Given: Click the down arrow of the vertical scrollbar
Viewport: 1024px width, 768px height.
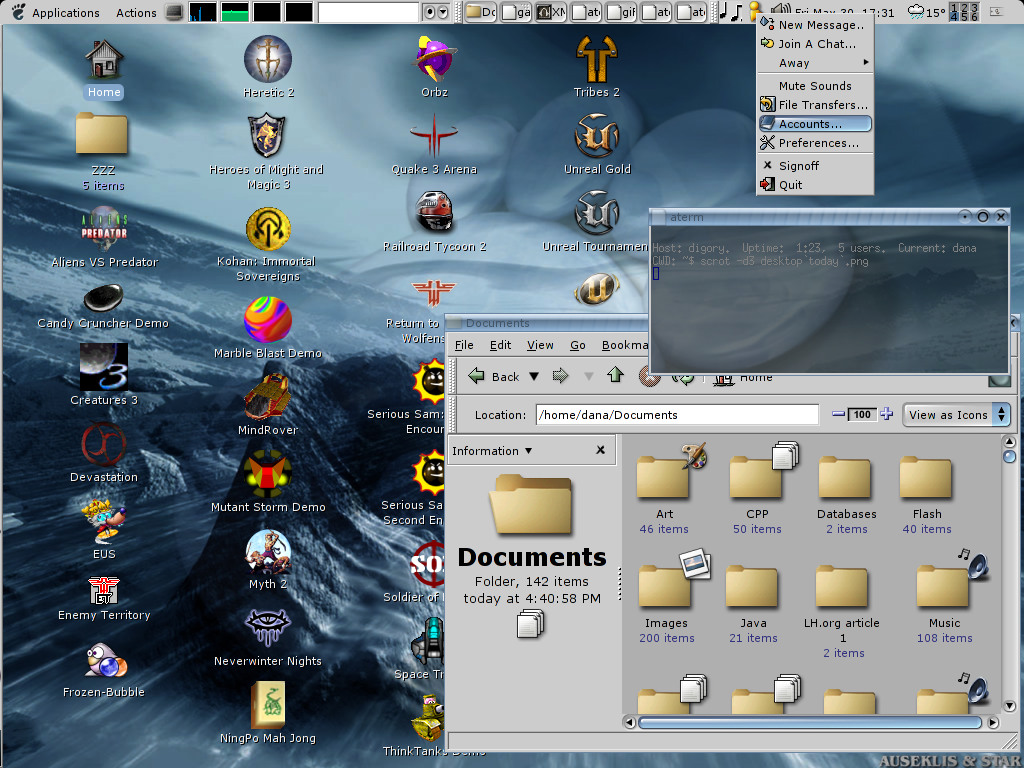Looking at the screenshot, I should click(1009, 706).
